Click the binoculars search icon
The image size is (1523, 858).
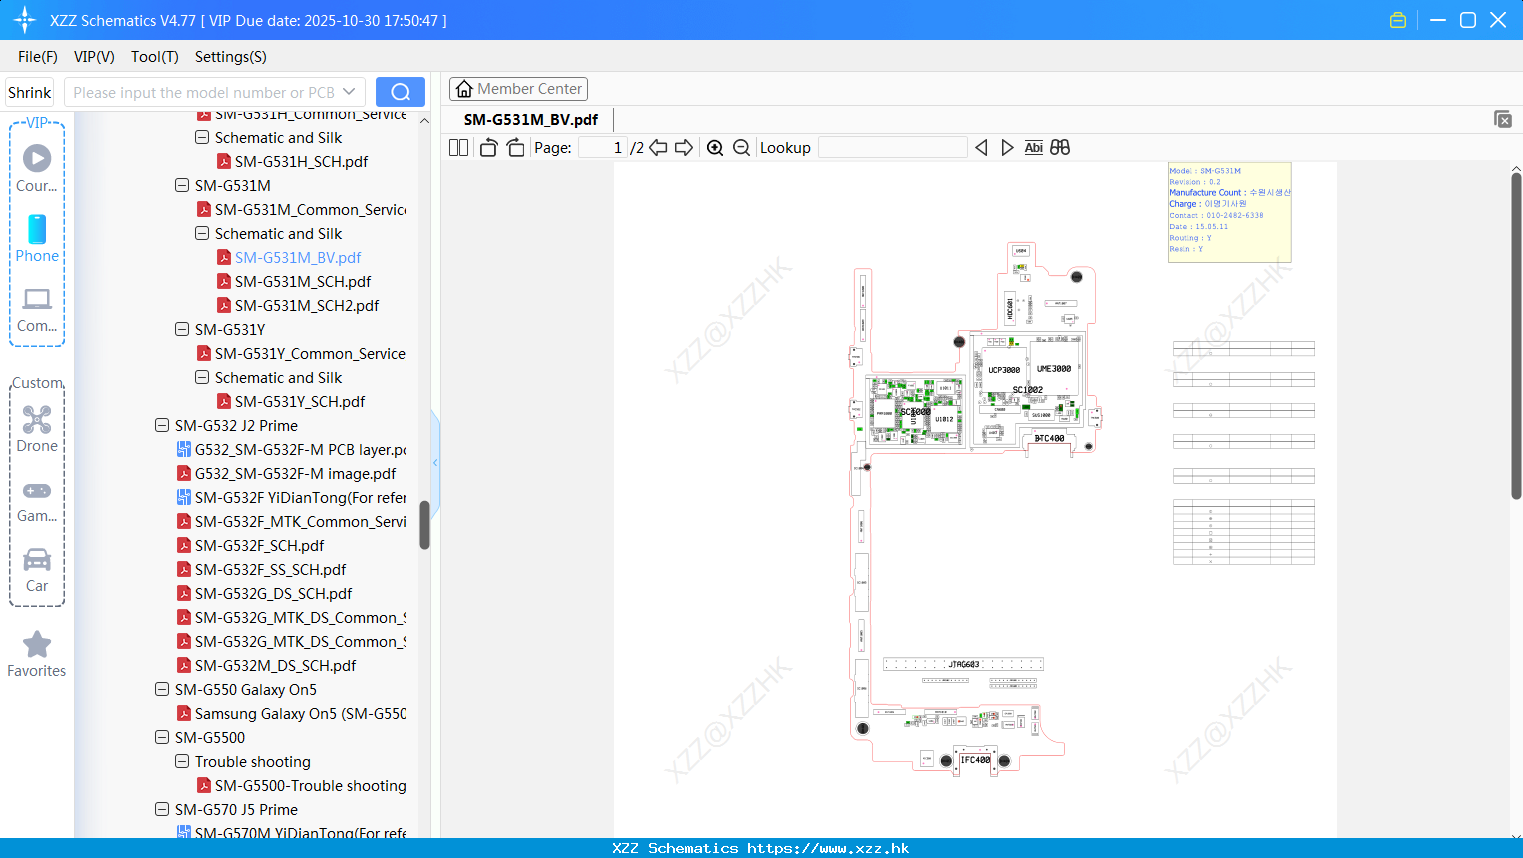coord(1060,148)
